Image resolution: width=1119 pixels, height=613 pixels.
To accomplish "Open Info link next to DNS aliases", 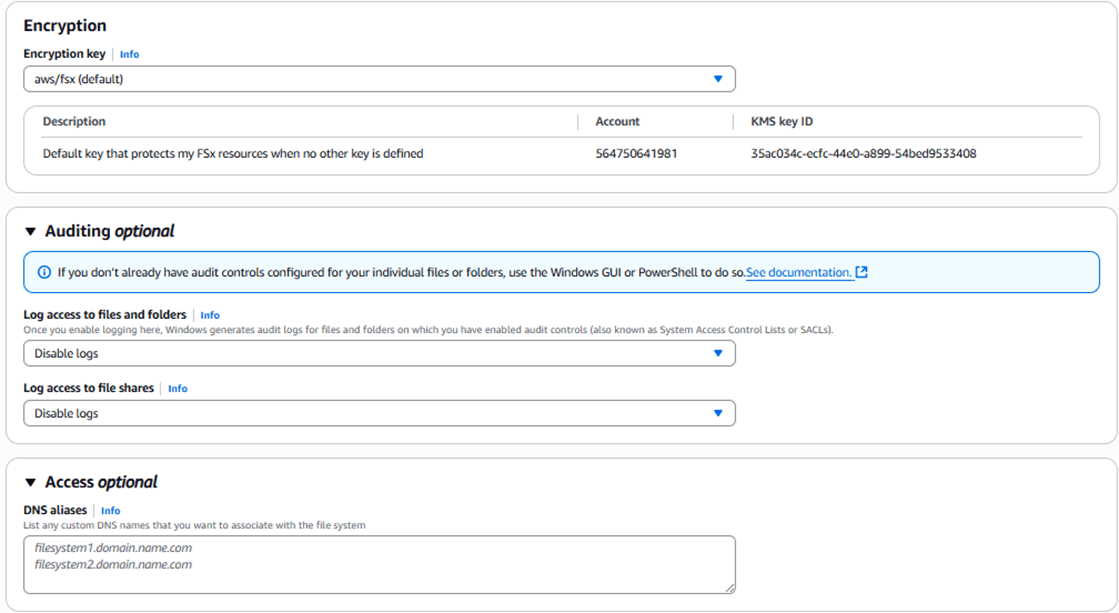I will (110, 510).
